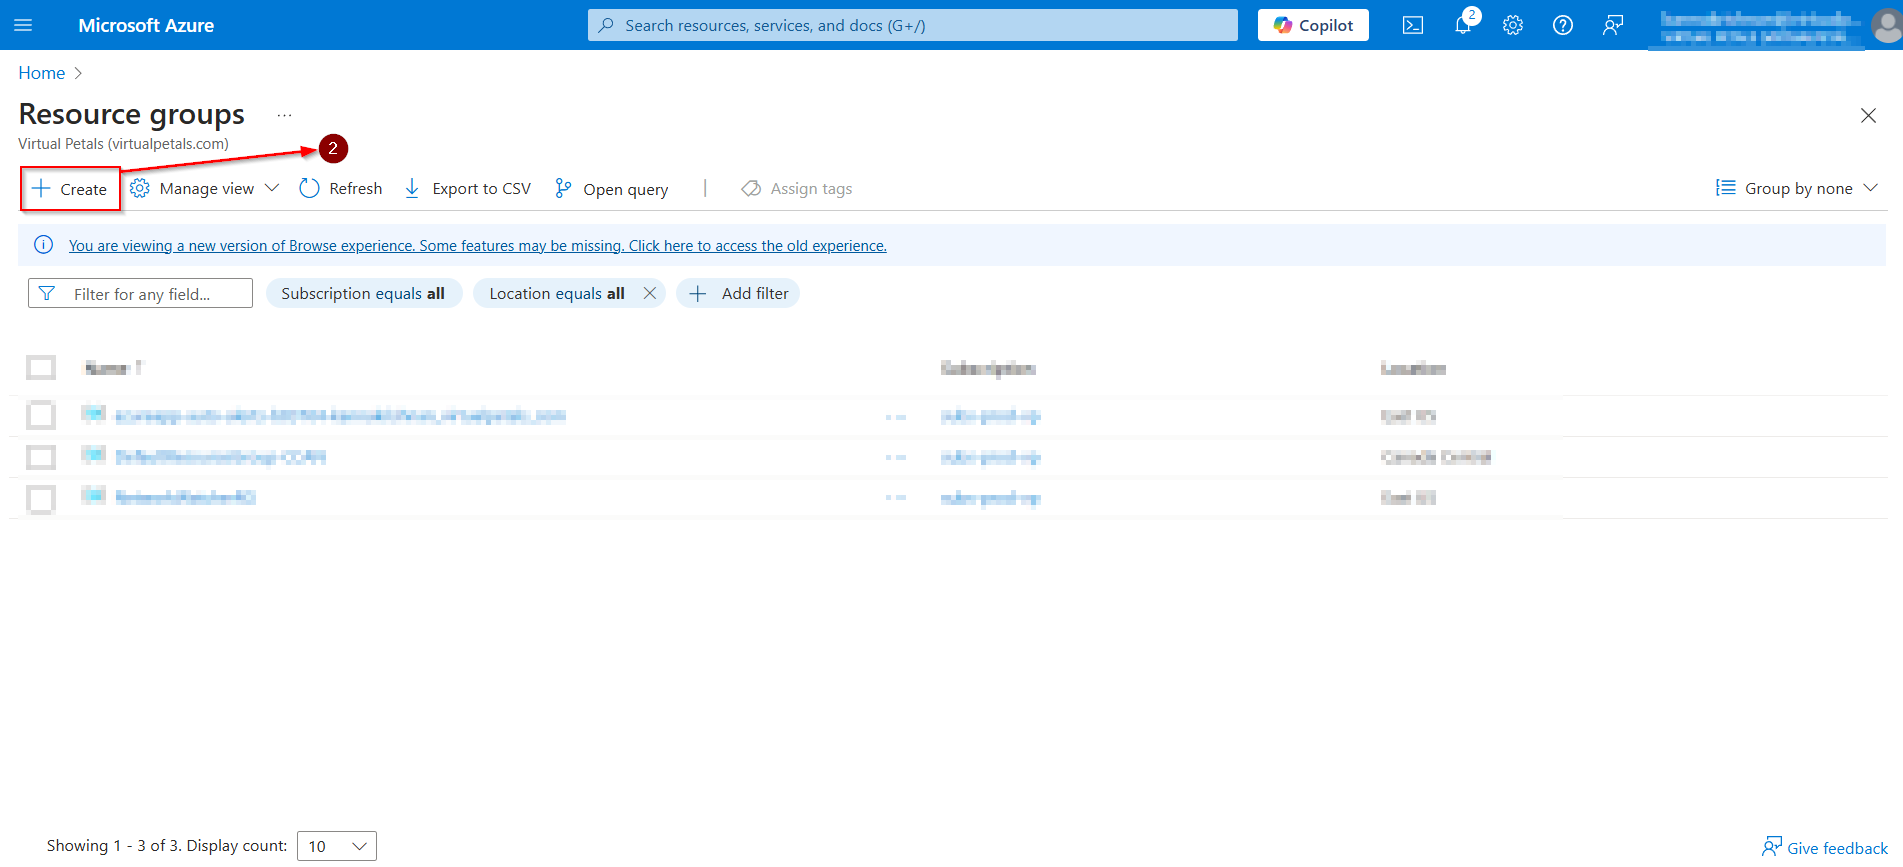The image size is (1903, 867).
Task: Check the first resource group row checkbox
Action: point(41,415)
